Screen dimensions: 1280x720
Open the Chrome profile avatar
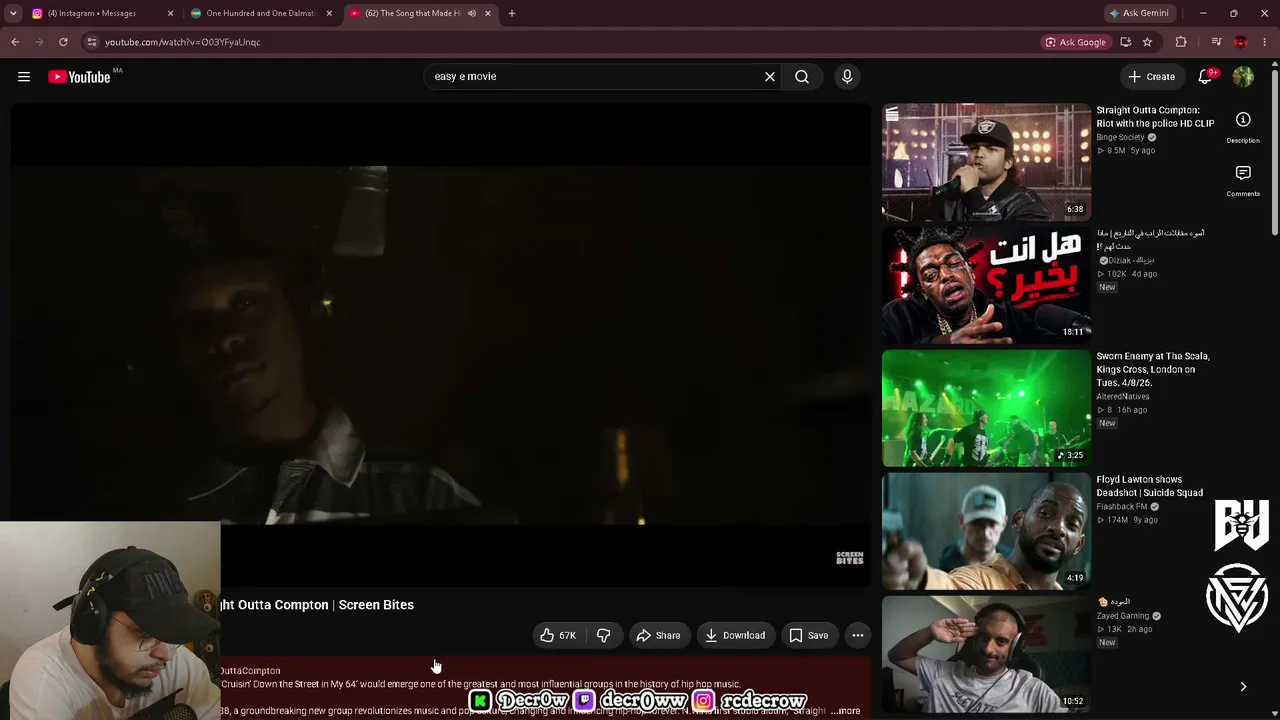pos(1241,42)
